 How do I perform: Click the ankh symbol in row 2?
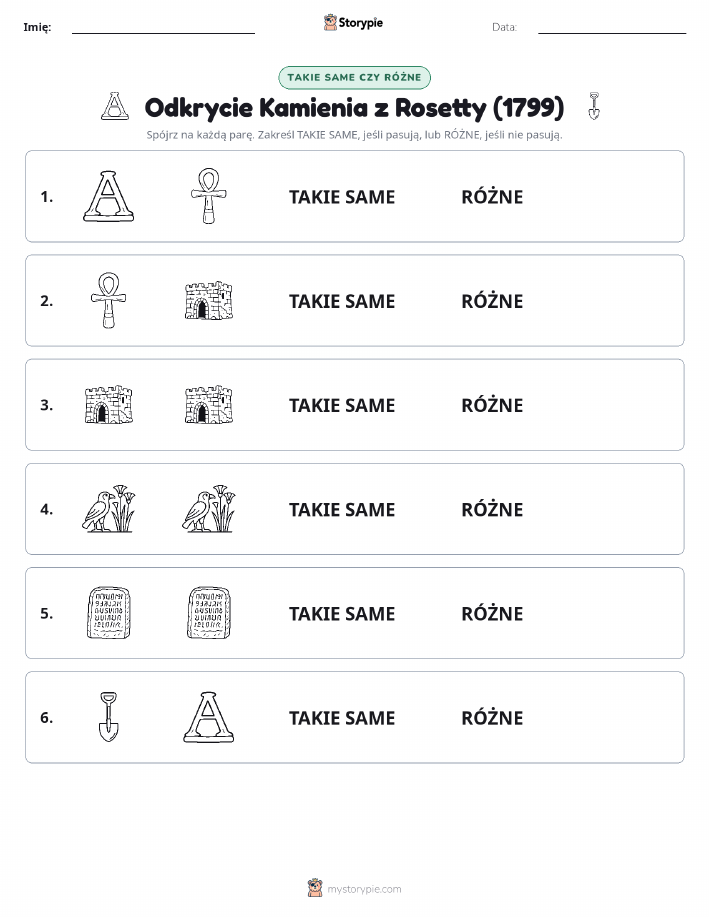(x=109, y=301)
